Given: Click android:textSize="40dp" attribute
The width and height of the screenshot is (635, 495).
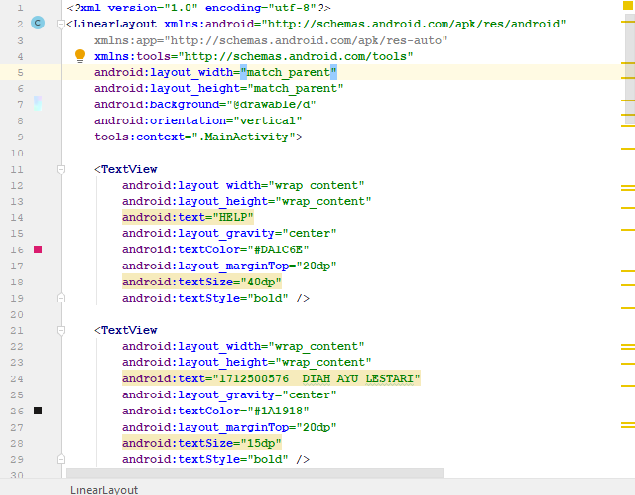Looking at the screenshot, I should click(202, 282).
